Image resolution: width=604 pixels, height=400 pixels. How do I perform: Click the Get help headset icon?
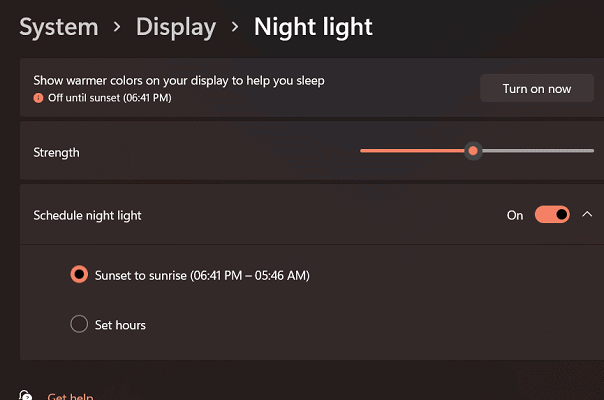tap(25, 395)
